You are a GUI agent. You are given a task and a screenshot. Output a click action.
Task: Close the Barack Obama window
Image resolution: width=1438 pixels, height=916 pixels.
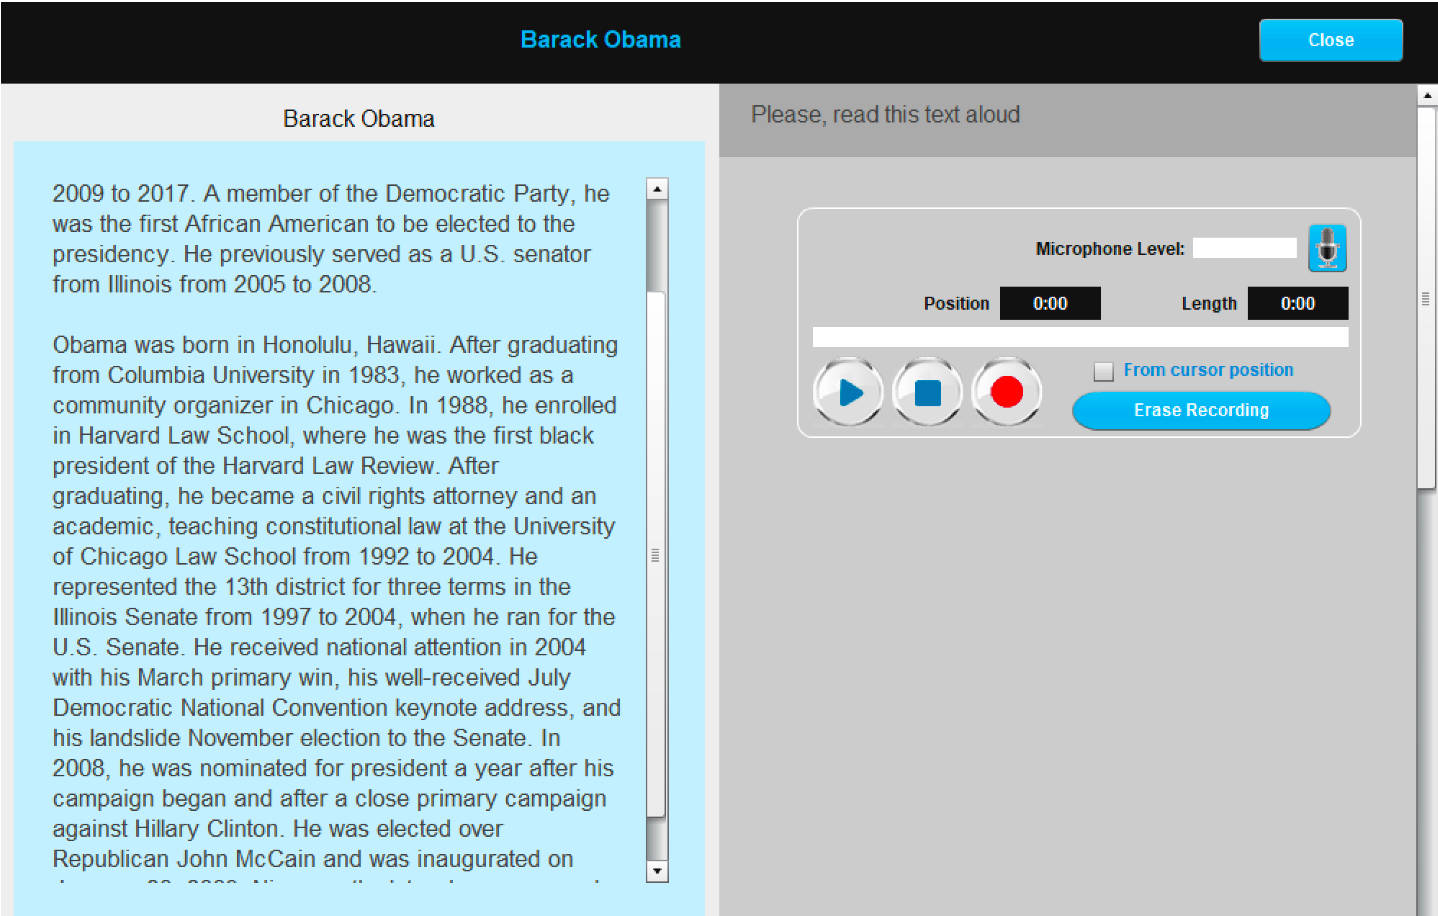1330,40
